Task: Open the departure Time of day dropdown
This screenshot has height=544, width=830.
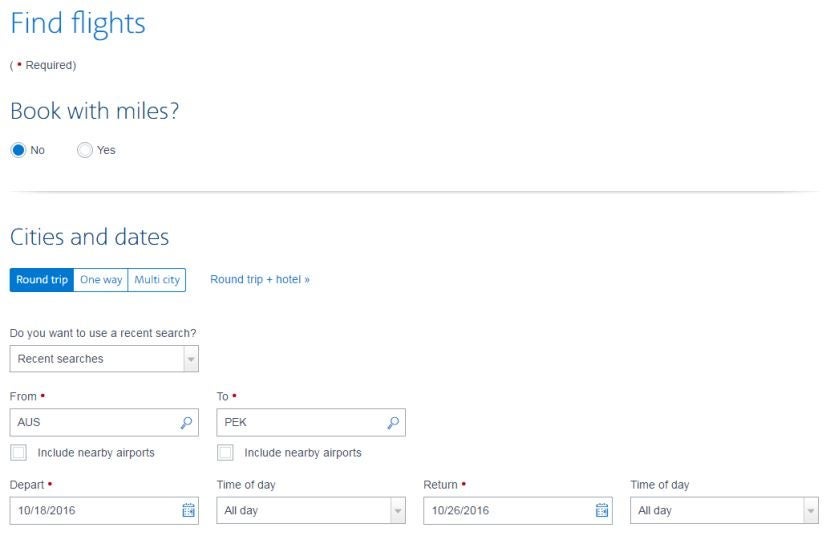Action: (x=311, y=511)
